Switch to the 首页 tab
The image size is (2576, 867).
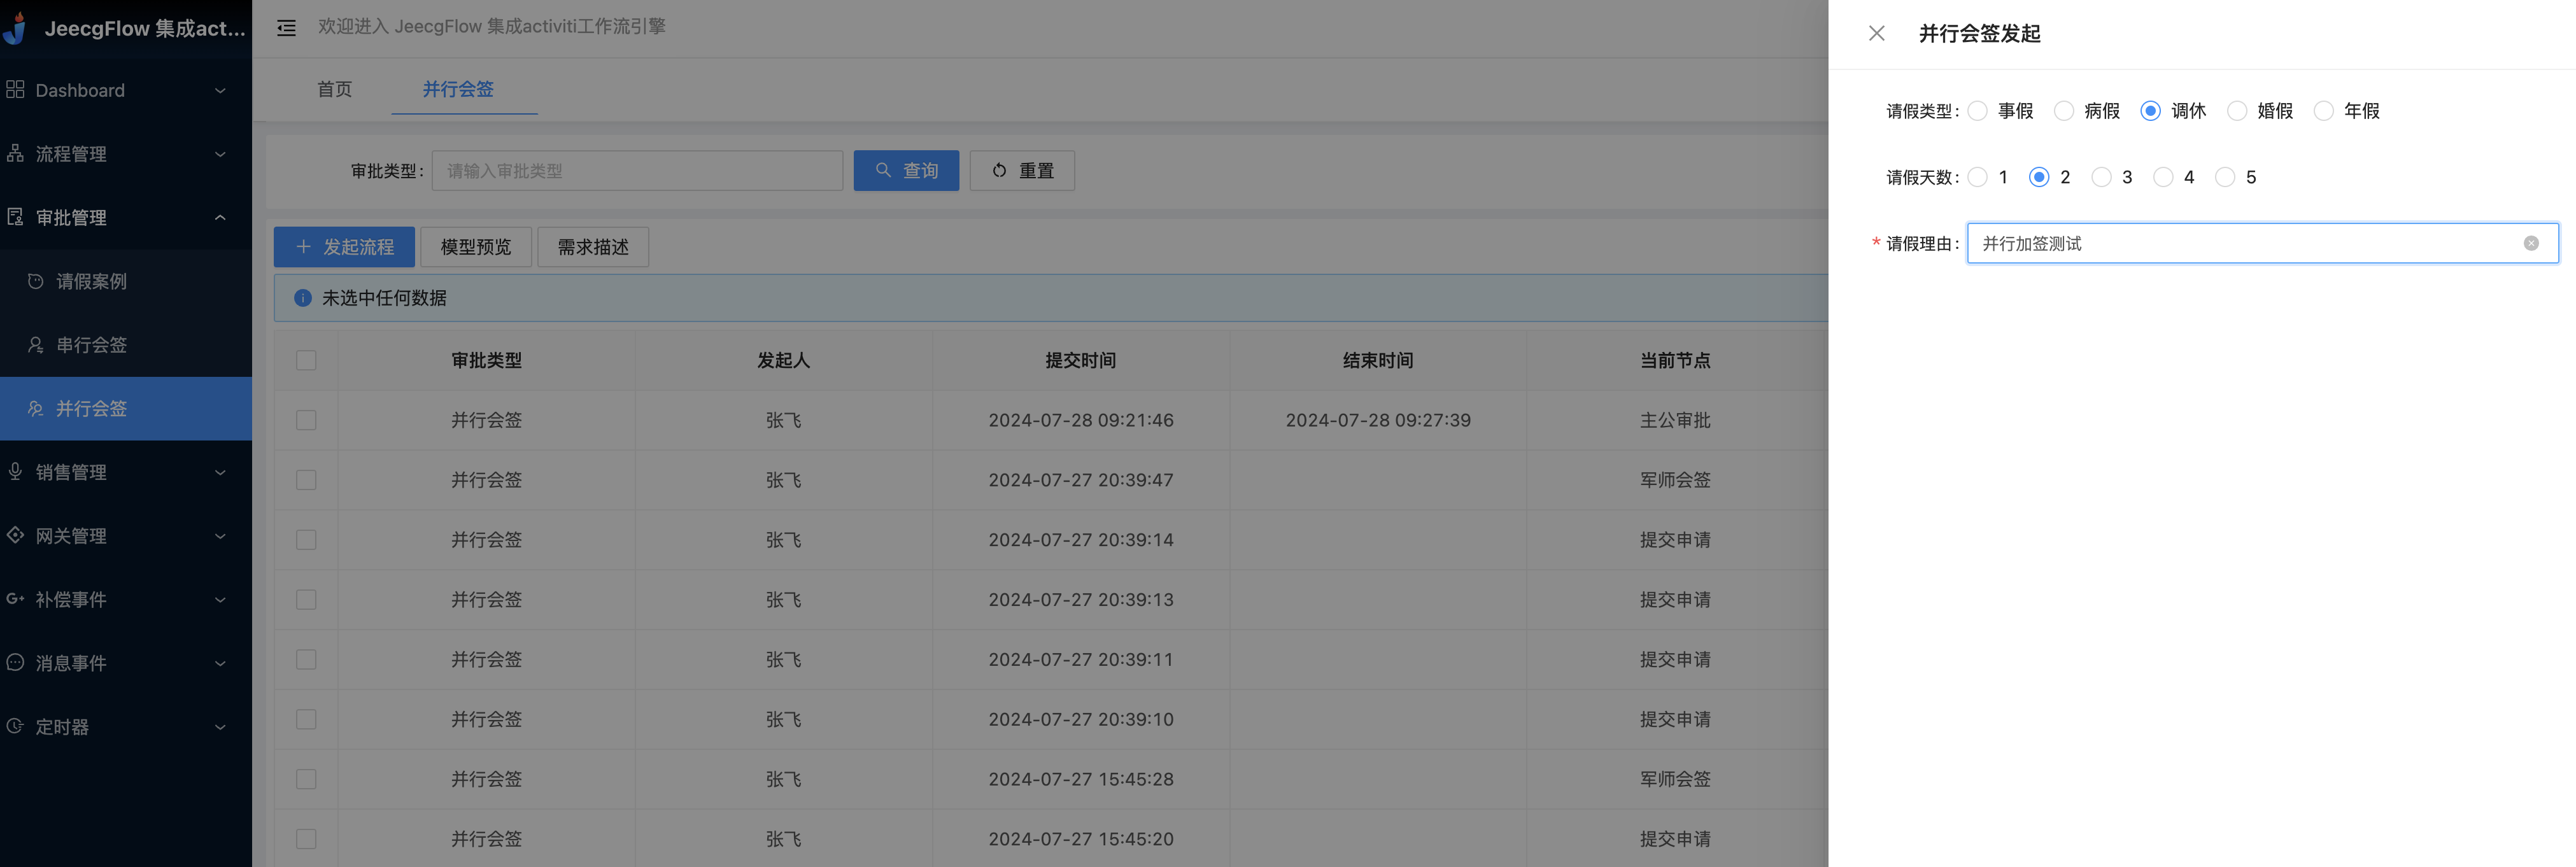pyautogui.click(x=334, y=89)
